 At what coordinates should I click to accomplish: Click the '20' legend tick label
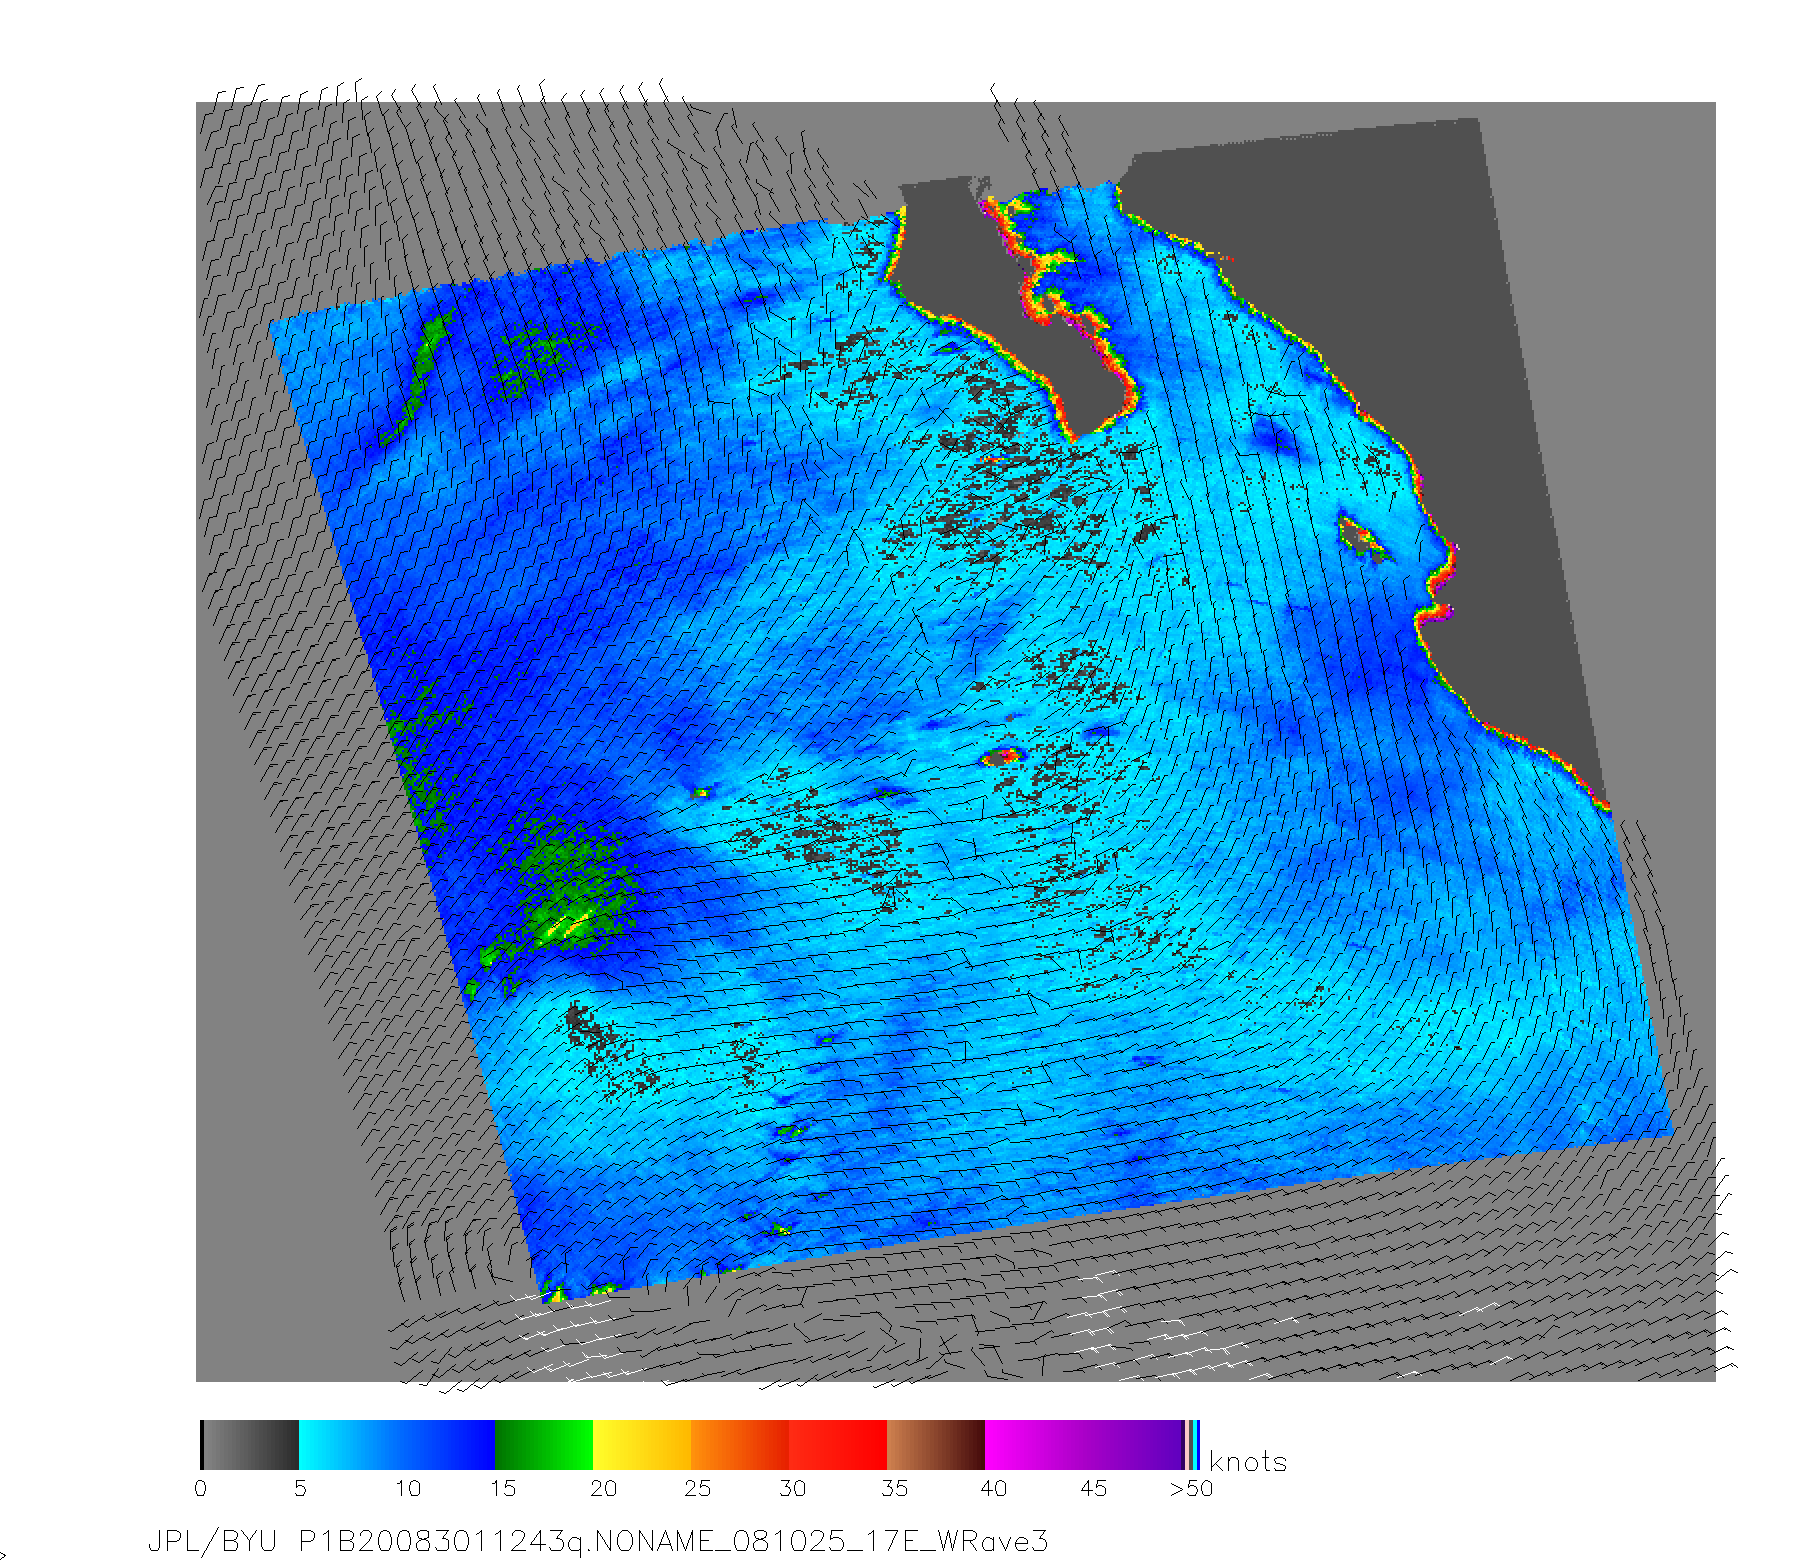pyautogui.click(x=603, y=1489)
